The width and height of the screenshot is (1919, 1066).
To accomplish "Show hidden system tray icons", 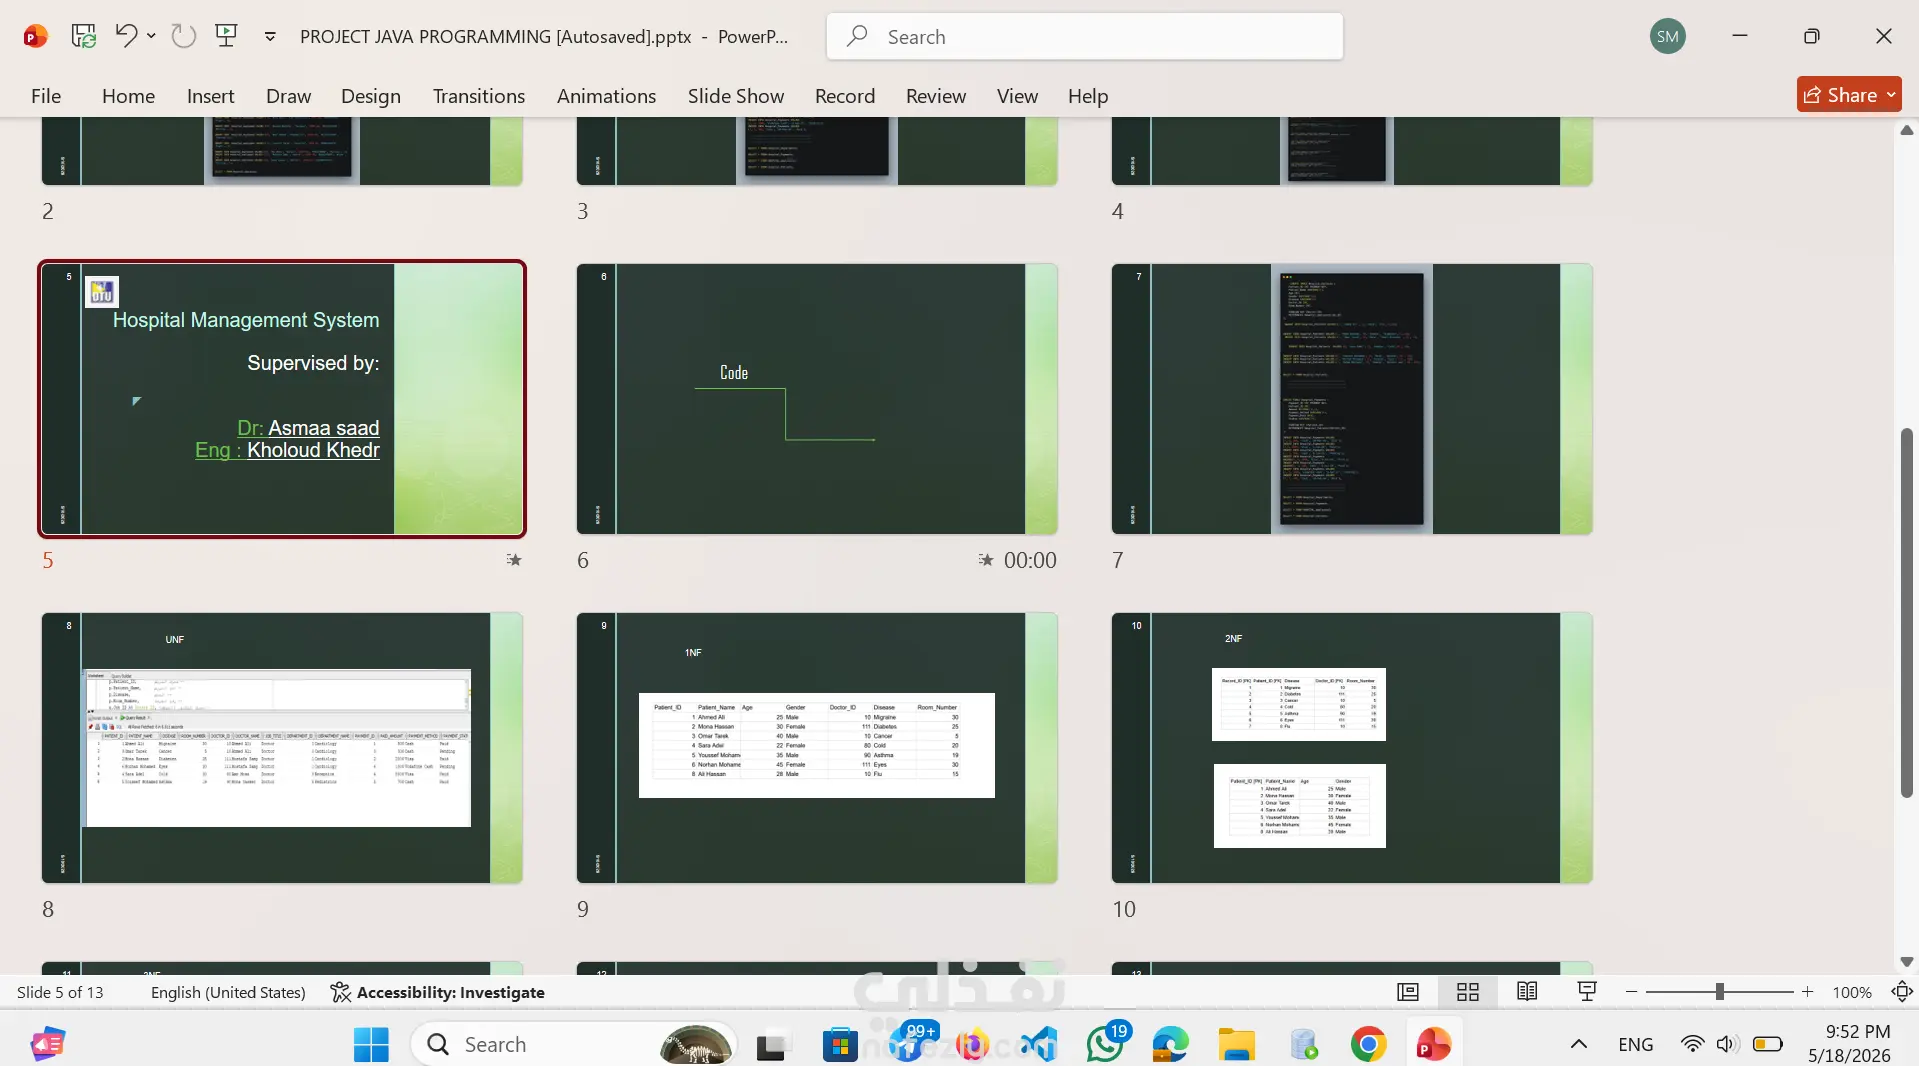I will pos(1579,1045).
